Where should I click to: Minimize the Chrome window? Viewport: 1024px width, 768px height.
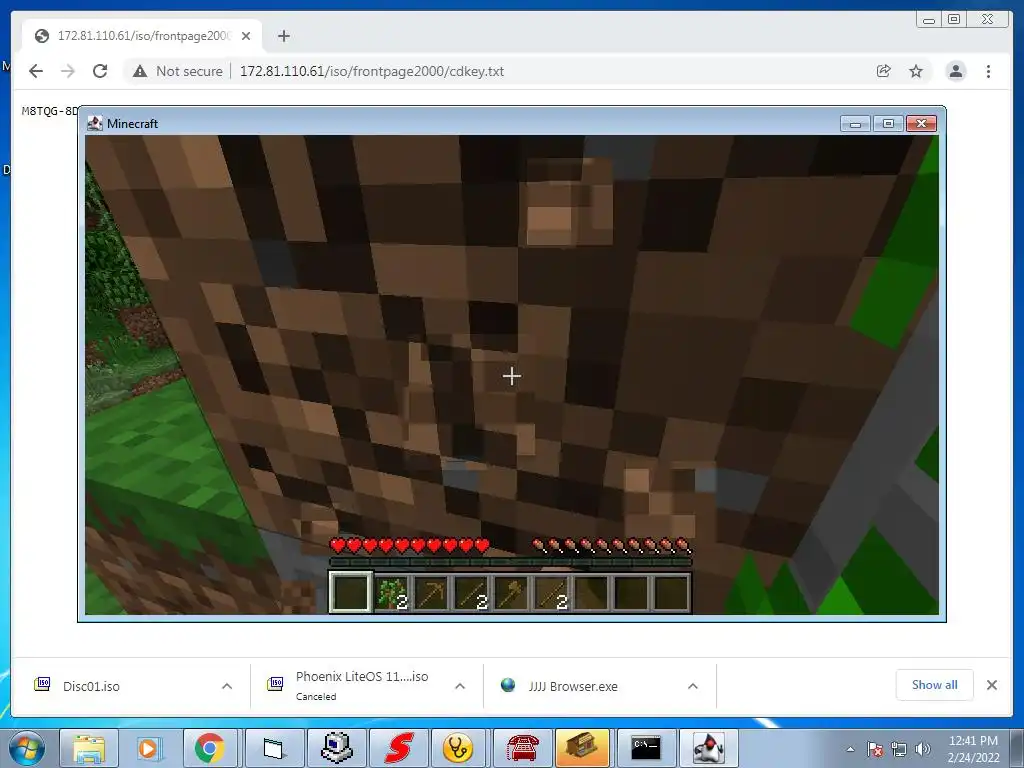929,20
